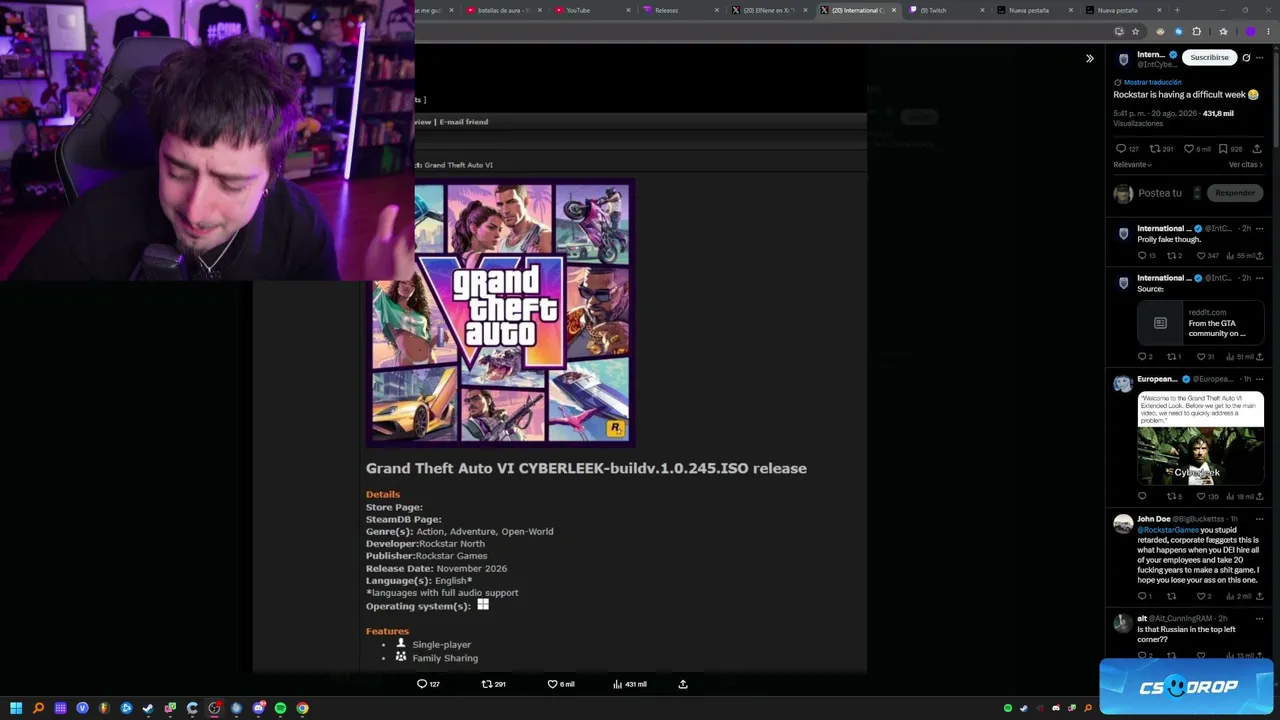Screen dimensions: 1280x720
Task: Switch to the first Nueva pestaña tab
Action: tap(1034, 10)
